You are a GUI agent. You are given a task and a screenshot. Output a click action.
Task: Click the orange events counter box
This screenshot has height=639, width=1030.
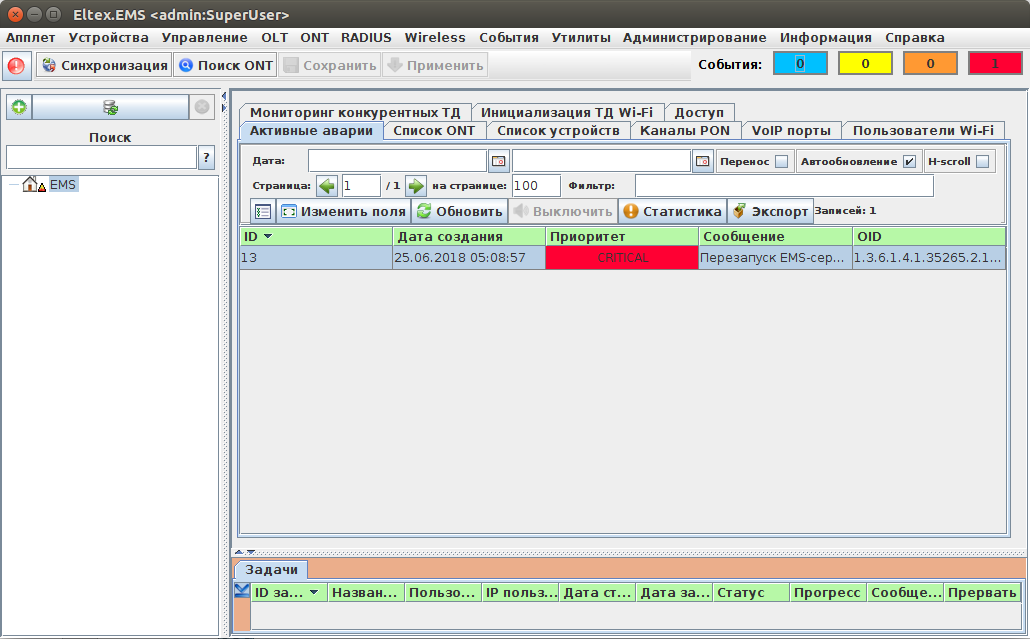pyautogui.click(x=930, y=64)
